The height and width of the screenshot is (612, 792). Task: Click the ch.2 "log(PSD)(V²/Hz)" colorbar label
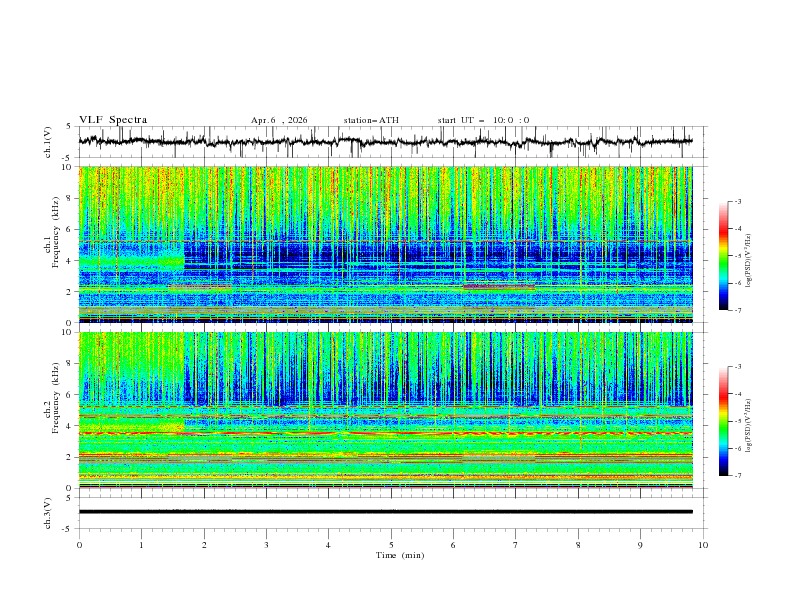click(749, 426)
